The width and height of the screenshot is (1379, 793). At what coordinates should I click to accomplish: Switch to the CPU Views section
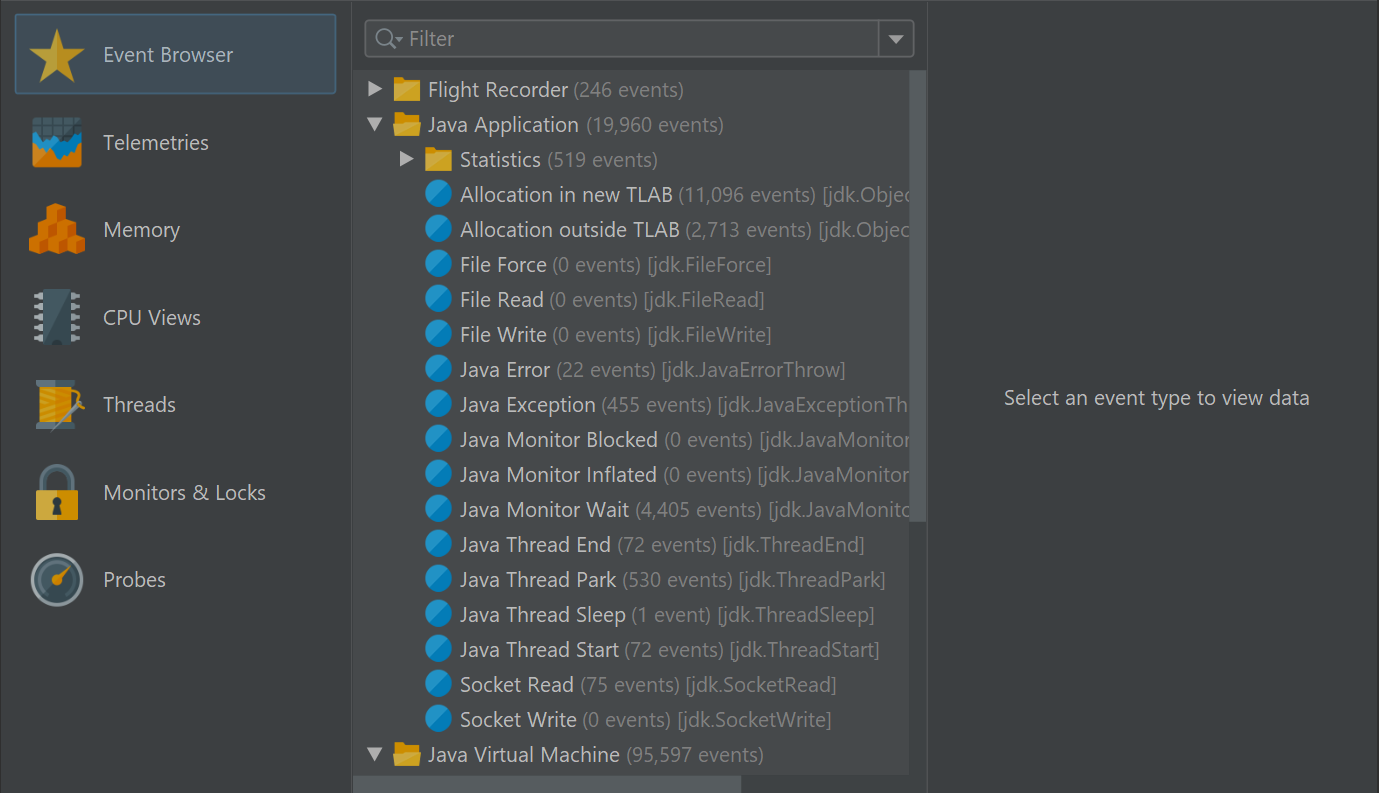pyautogui.click(x=175, y=317)
